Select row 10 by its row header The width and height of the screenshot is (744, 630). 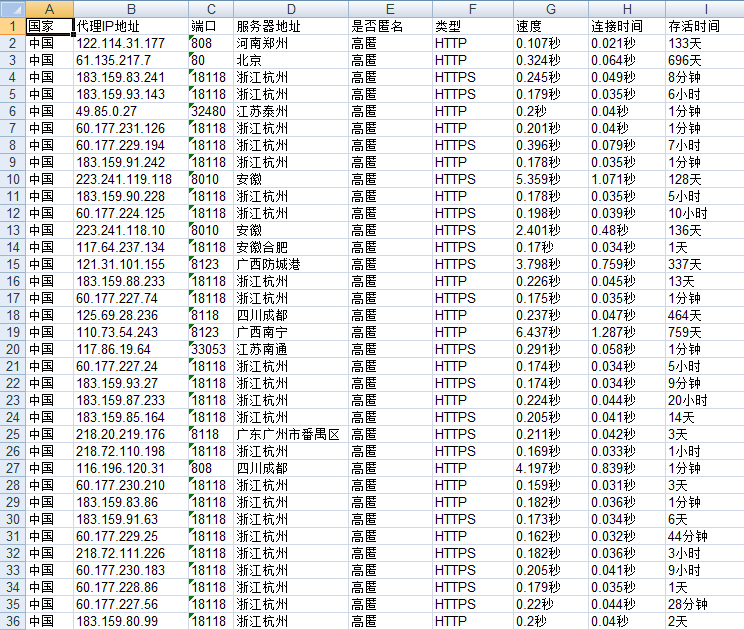point(11,179)
